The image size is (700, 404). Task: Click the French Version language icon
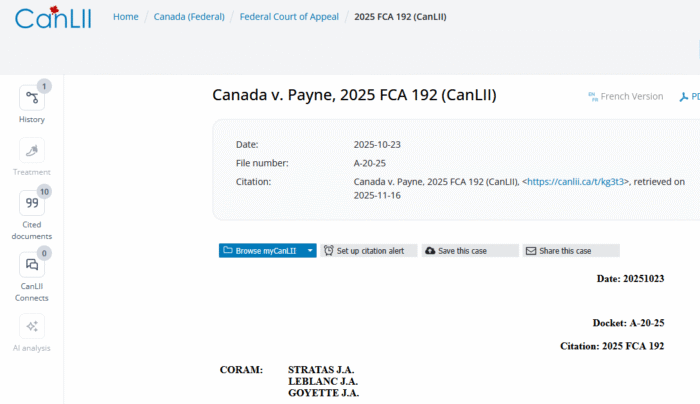pyautogui.click(x=593, y=97)
